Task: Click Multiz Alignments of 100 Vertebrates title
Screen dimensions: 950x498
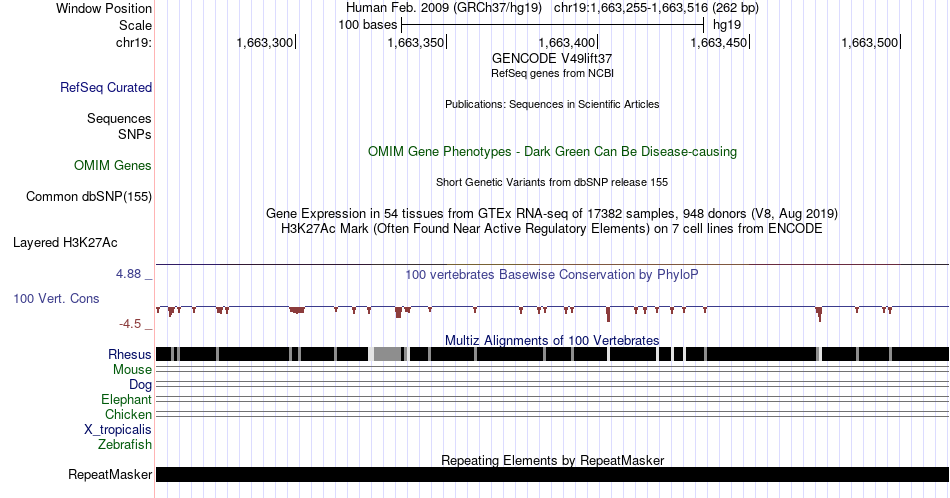Action: pos(552,340)
